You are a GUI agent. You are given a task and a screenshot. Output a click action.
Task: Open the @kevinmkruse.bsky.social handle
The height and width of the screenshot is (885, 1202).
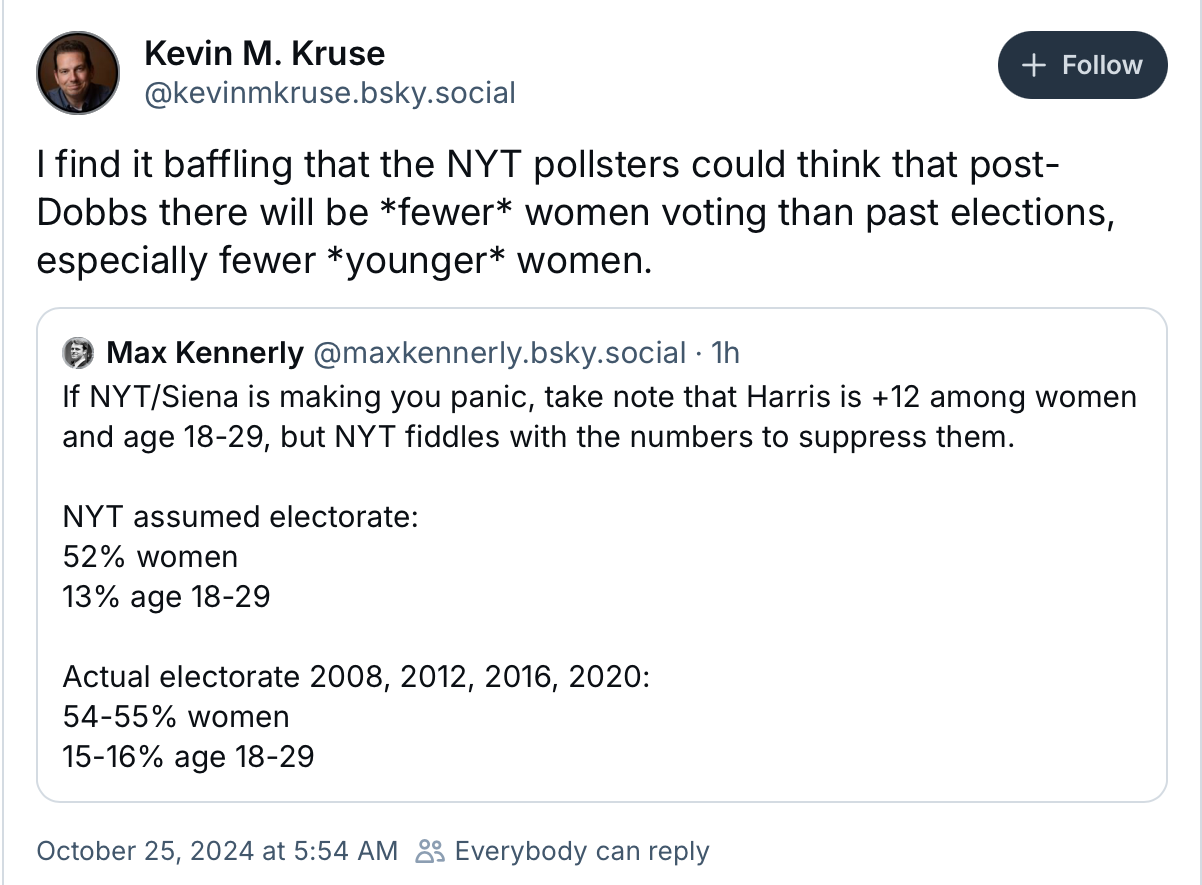(330, 94)
